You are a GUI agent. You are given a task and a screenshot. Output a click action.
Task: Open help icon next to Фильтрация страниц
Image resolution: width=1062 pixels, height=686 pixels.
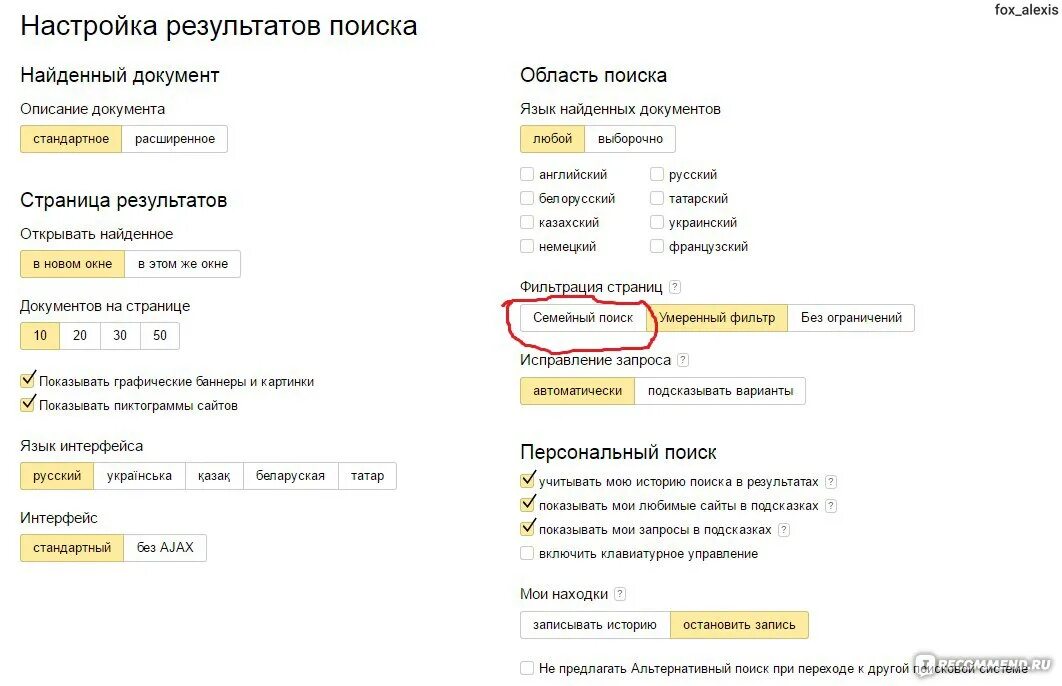pos(675,287)
